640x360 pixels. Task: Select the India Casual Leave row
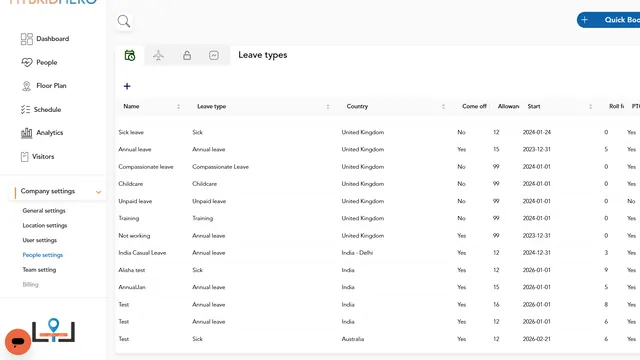[142, 253]
